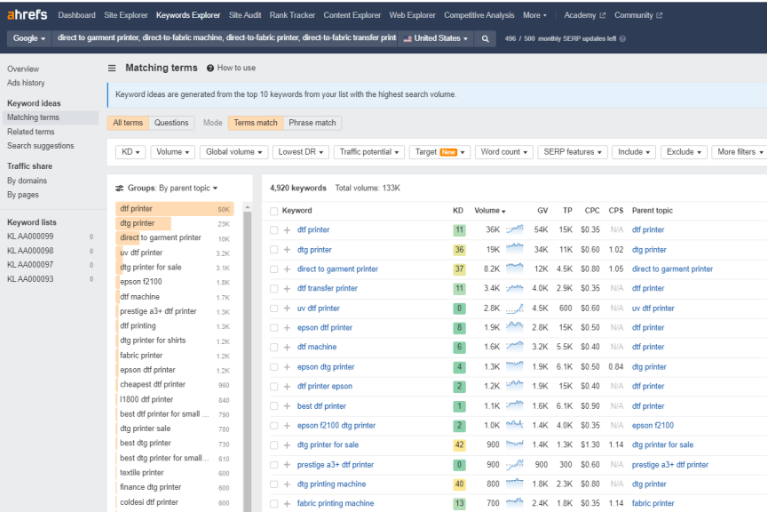Open Site Explorer from the top menu
Image resolution: width=767 pixels, height=525 pixels.
[x=127, y=15]
